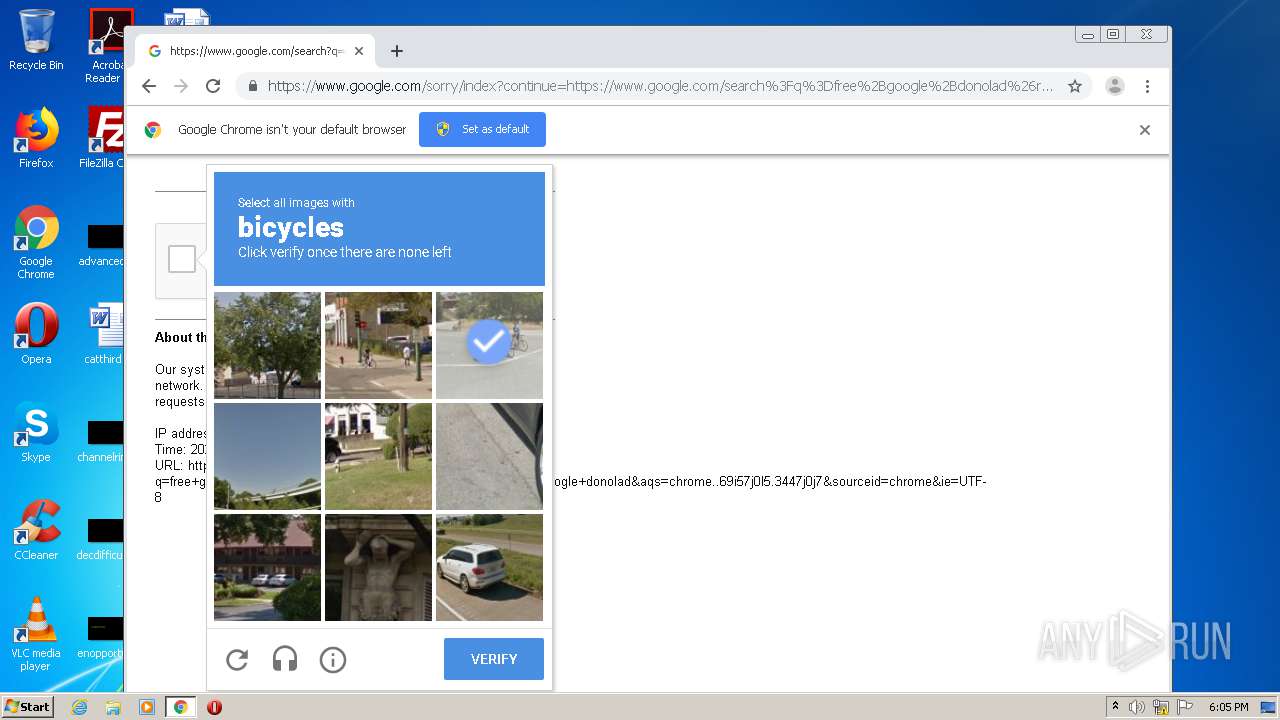Open CCleaner desktop shortcut
1280x720 pixels.
pyautogui.click(x=36, y=529)
